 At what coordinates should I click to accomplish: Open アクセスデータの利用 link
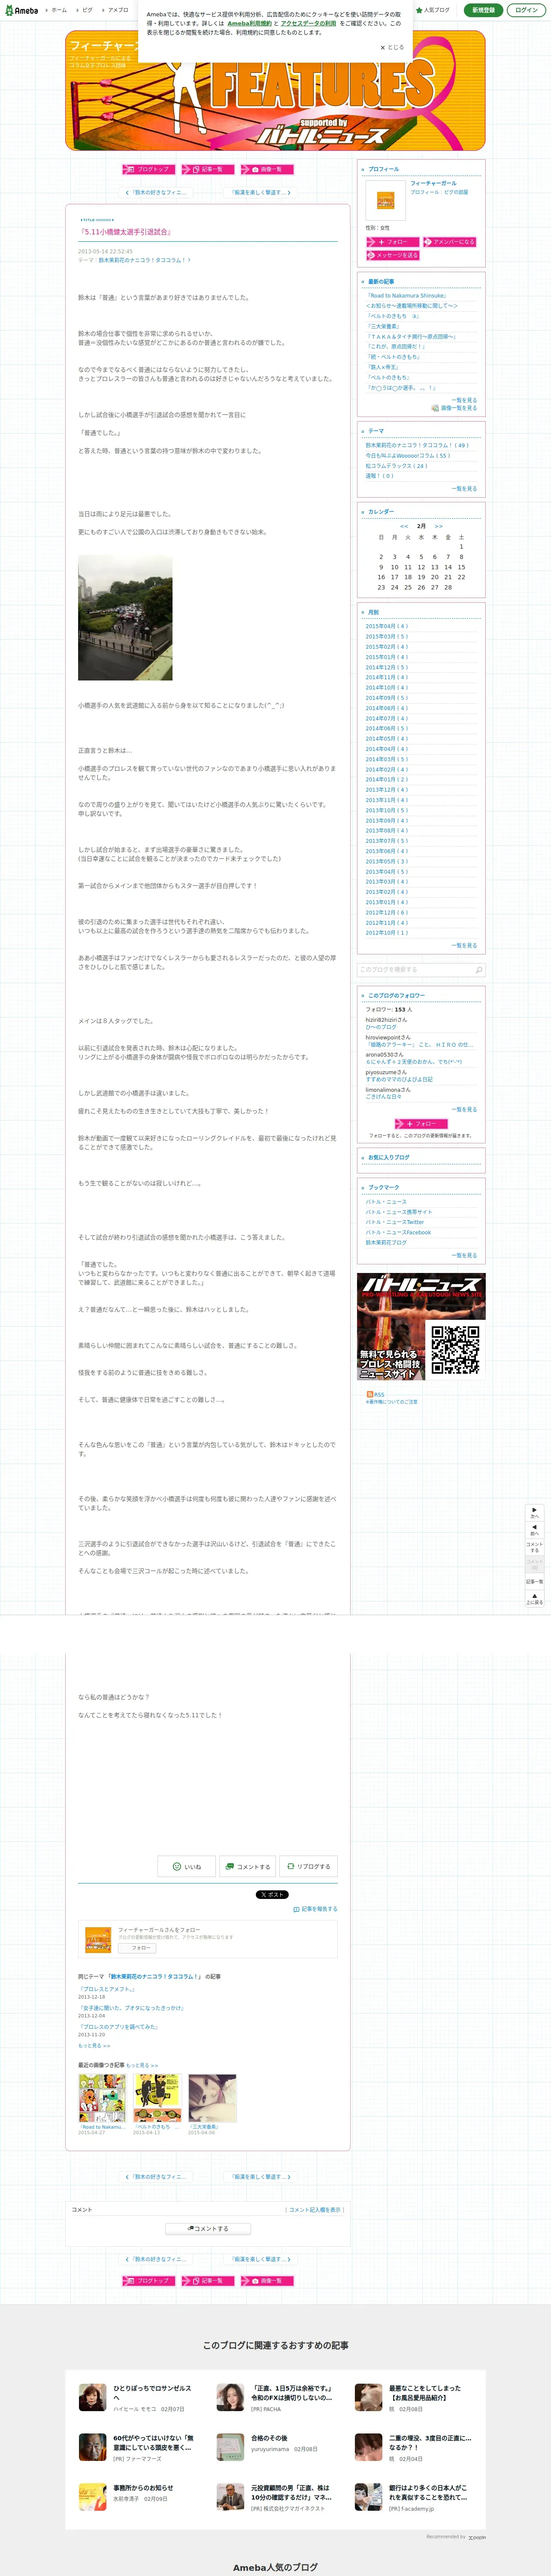click(308, 23)
